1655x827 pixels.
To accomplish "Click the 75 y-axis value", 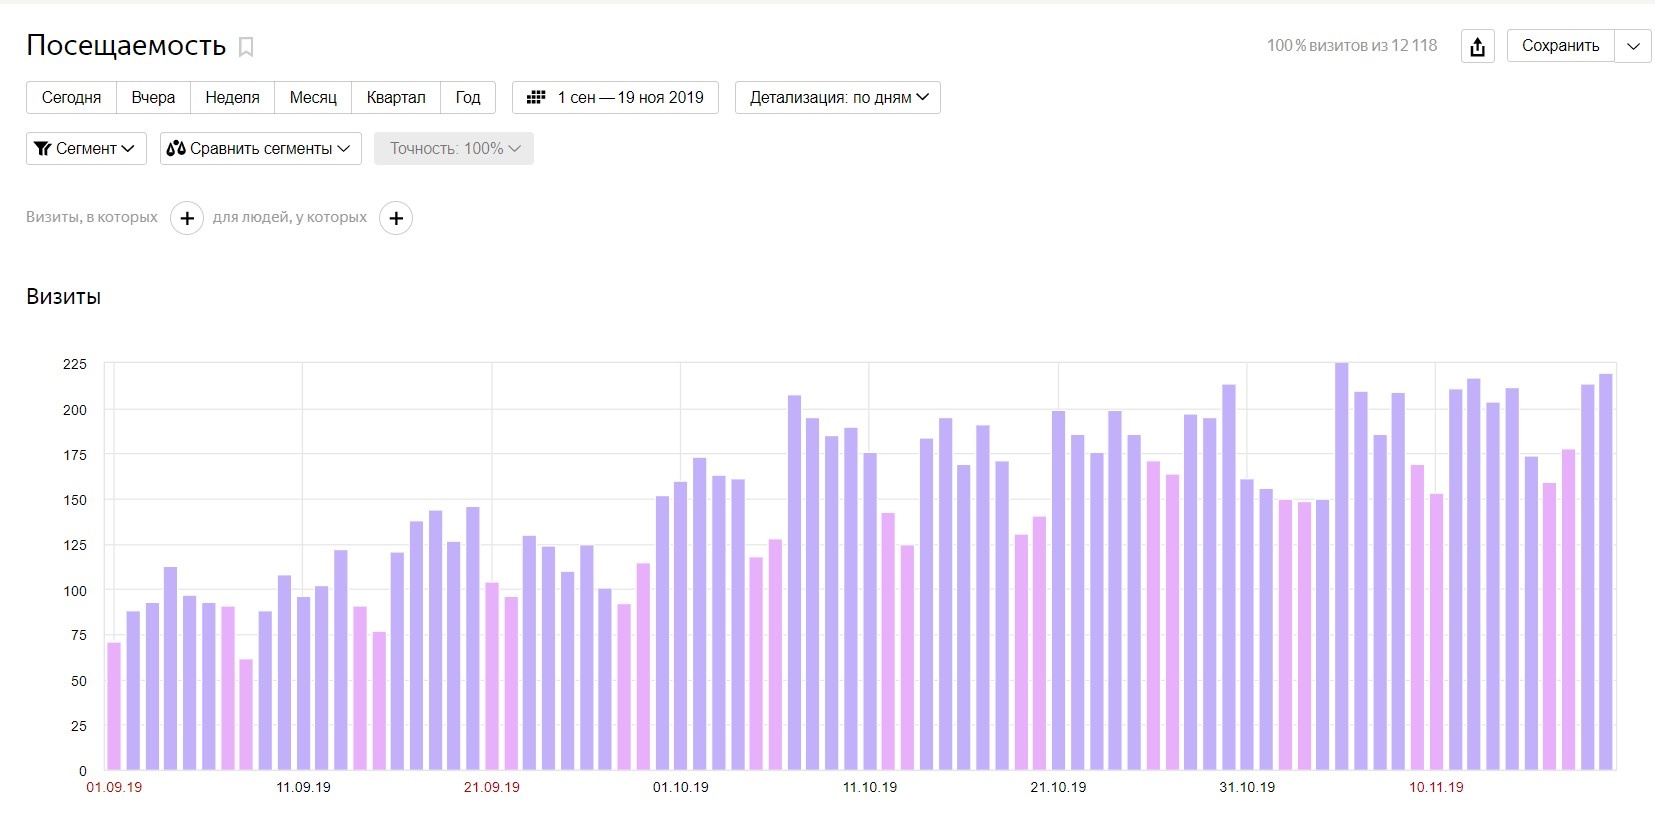I will pos(79,635).
